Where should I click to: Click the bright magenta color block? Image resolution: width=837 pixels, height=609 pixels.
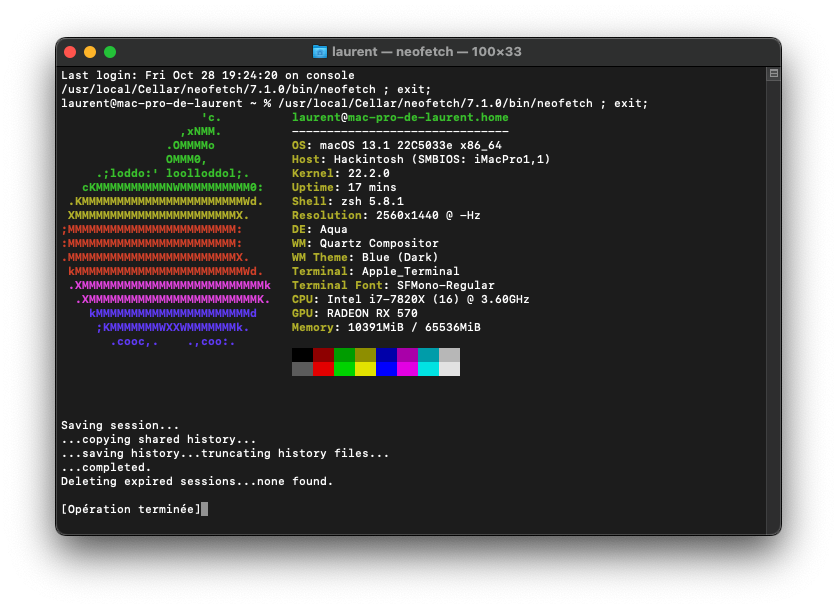click(407, 369)
